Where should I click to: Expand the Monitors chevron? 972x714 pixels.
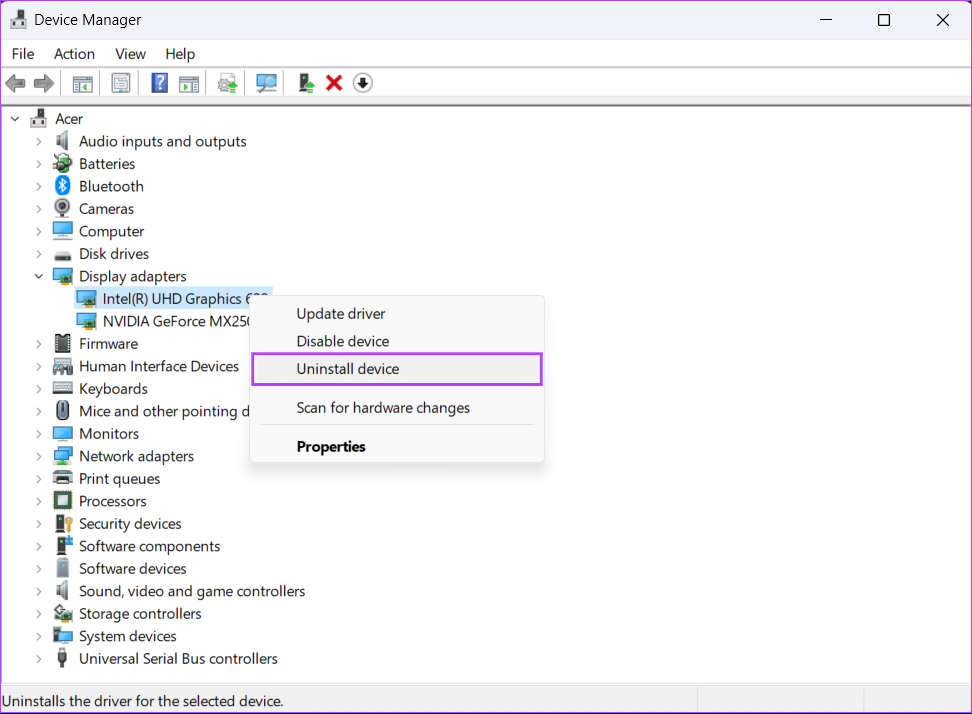39,433
